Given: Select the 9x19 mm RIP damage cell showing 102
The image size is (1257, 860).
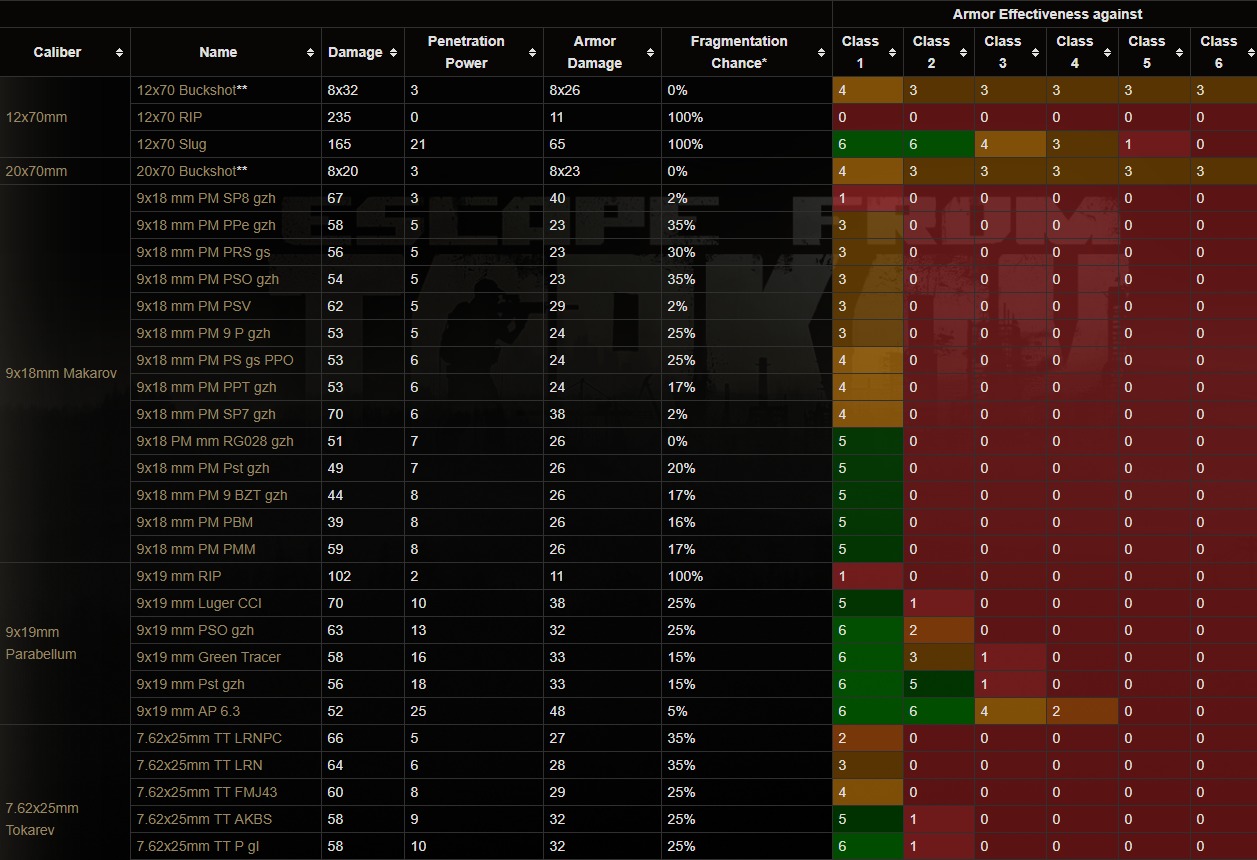Looking at the screenshot, I should click(x=339, y=576).
